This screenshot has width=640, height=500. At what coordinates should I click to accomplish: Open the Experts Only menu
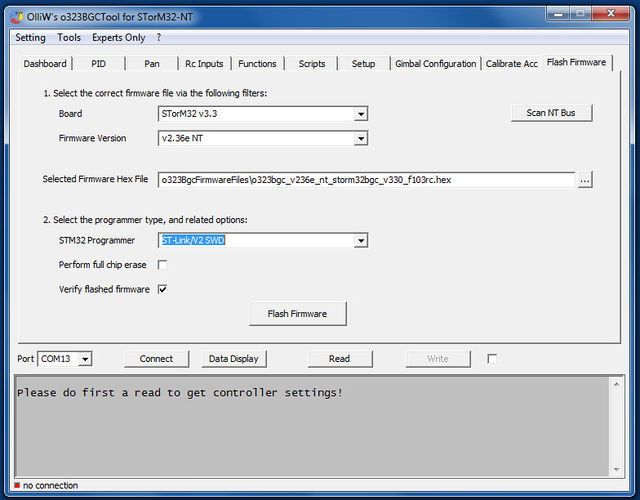[x=120, y=37]
